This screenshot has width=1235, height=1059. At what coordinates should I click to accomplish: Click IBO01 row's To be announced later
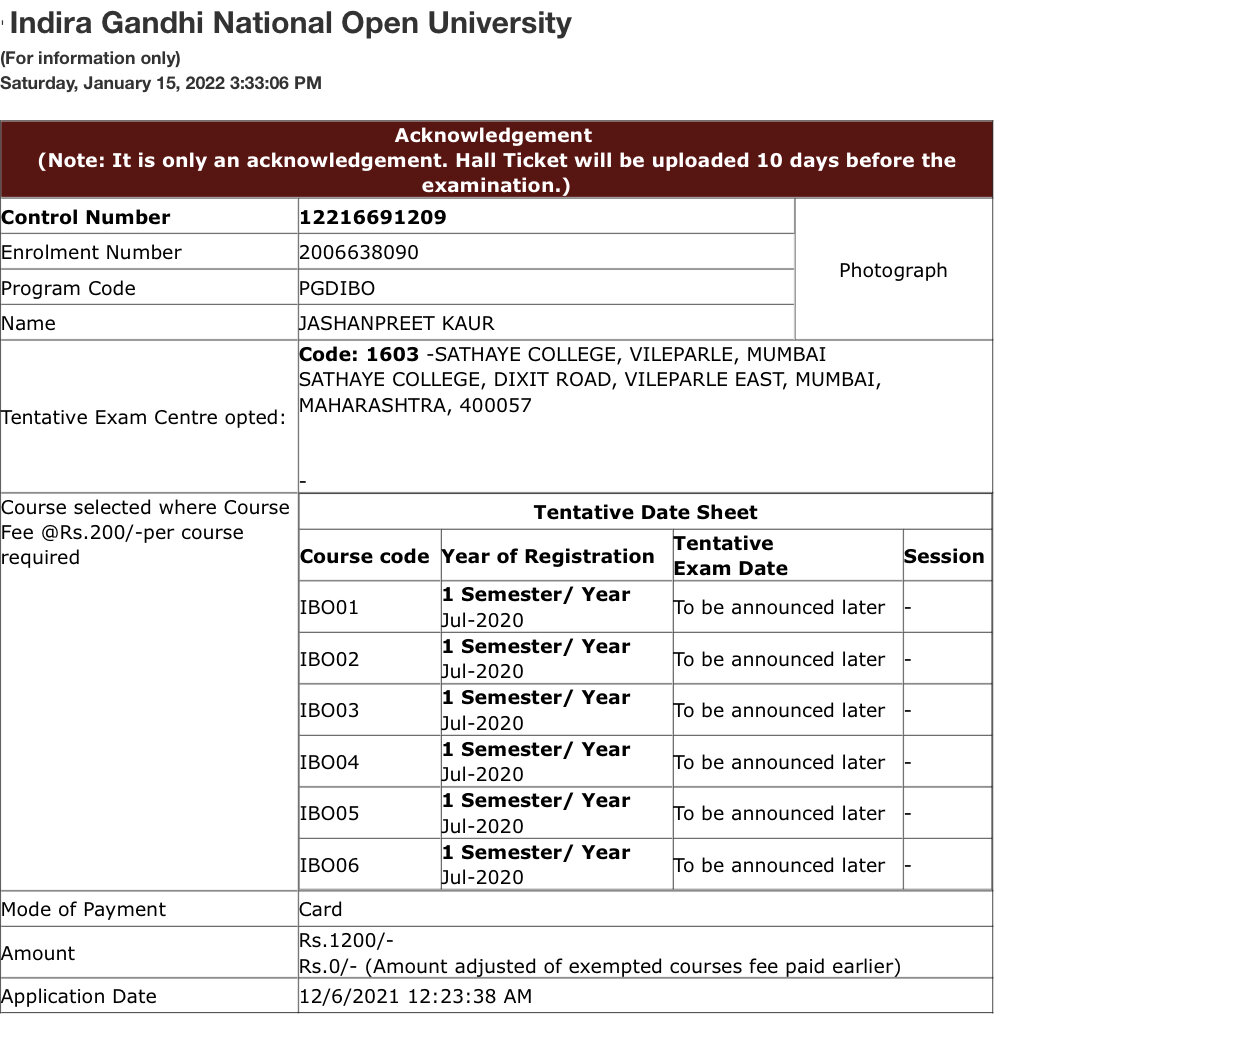point(779,607)
